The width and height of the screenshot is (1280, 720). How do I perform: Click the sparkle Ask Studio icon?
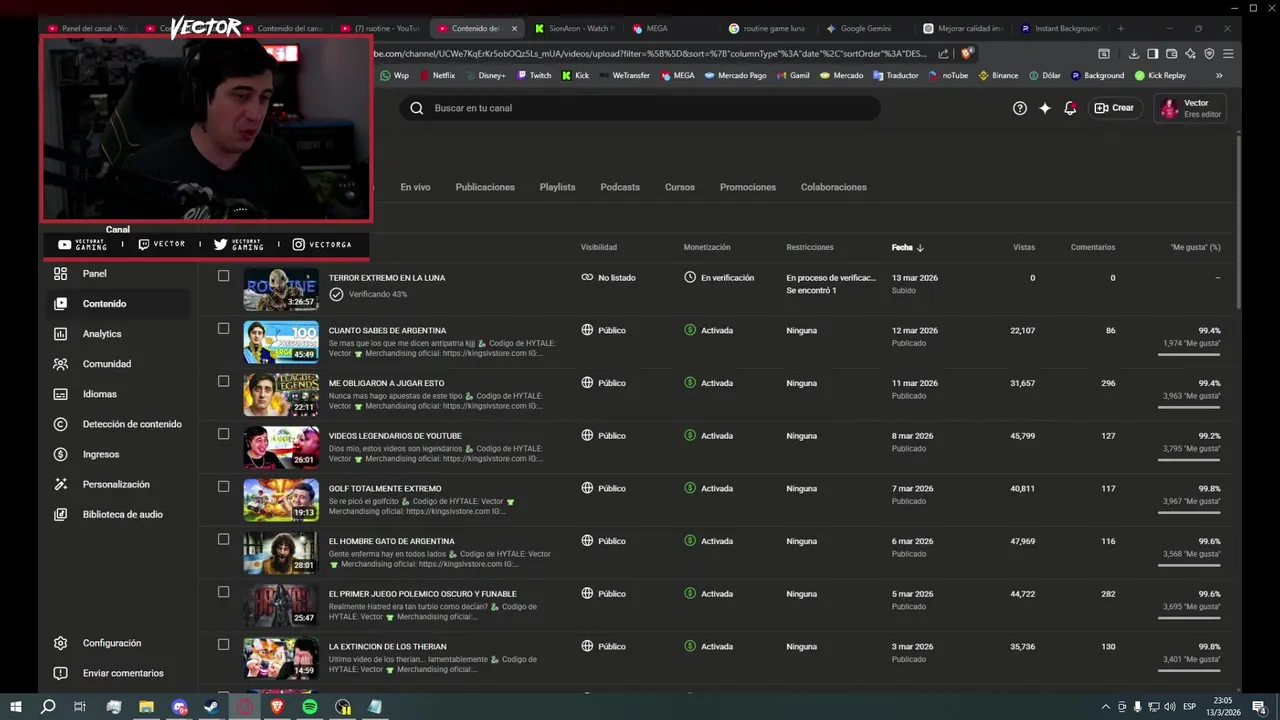(1045, 108)
